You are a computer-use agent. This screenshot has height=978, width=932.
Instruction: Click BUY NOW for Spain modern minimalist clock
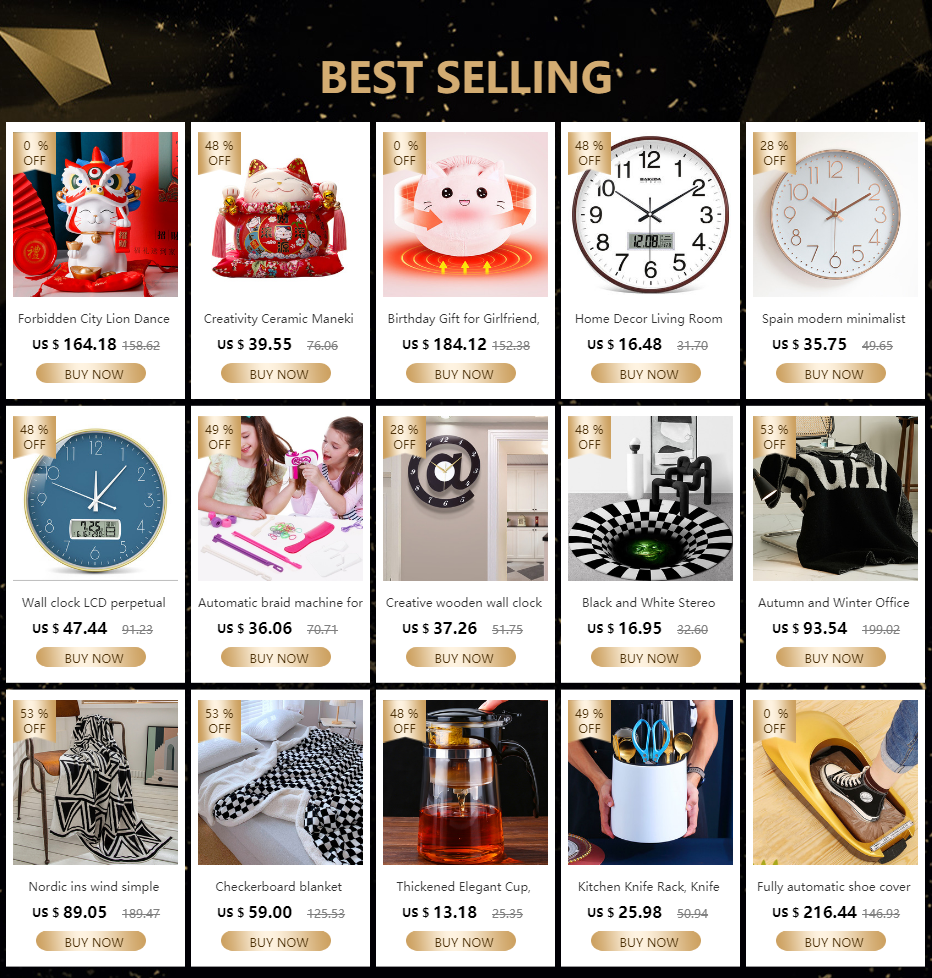(x=831, y=374)
